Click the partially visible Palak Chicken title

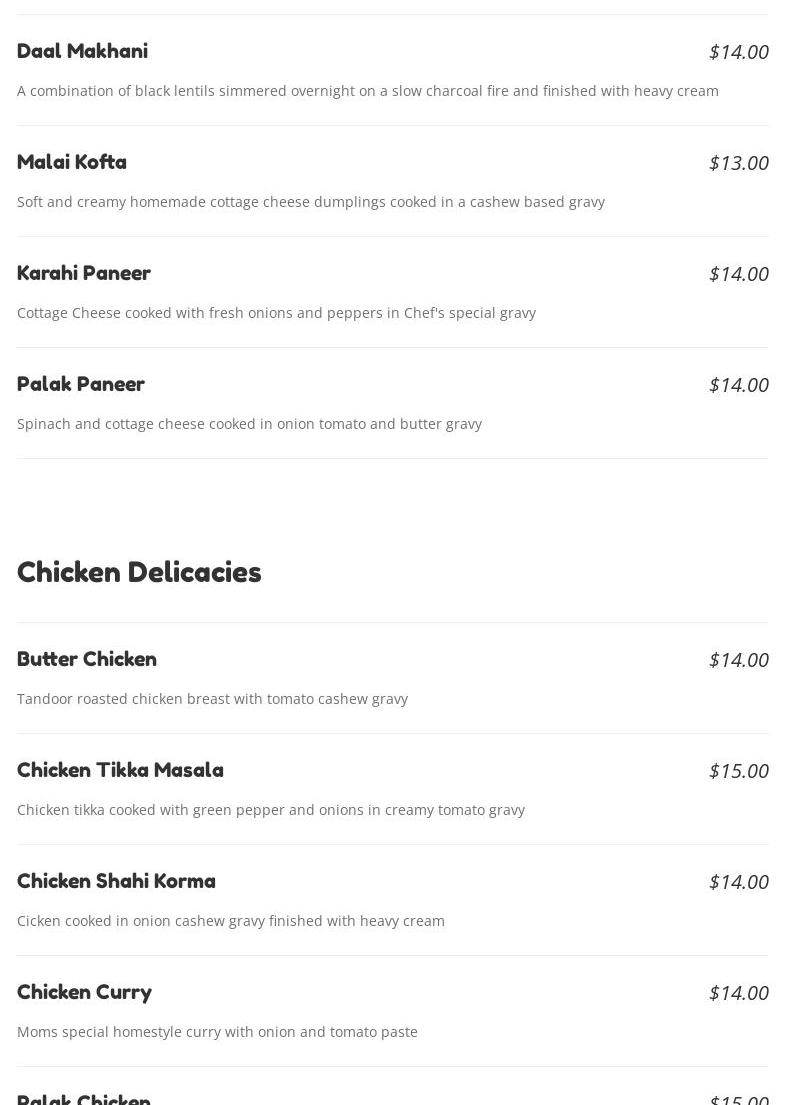[84, 1099]
